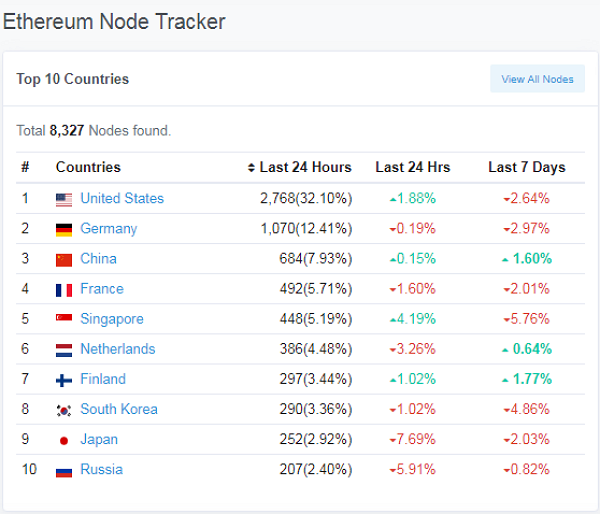The height and width of the screenshot is (514, 600).
Task: Click the Russia flag icon
Action: tap(64, 472)
